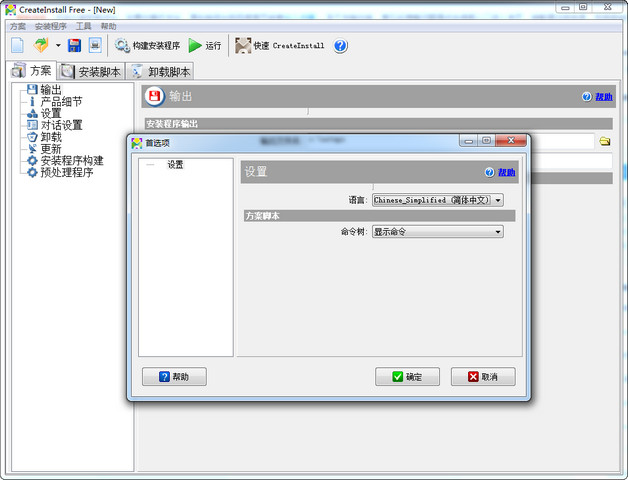Run the installer with green play icon
This screenshot has height=480, width=628.
[x=205, y=45]
